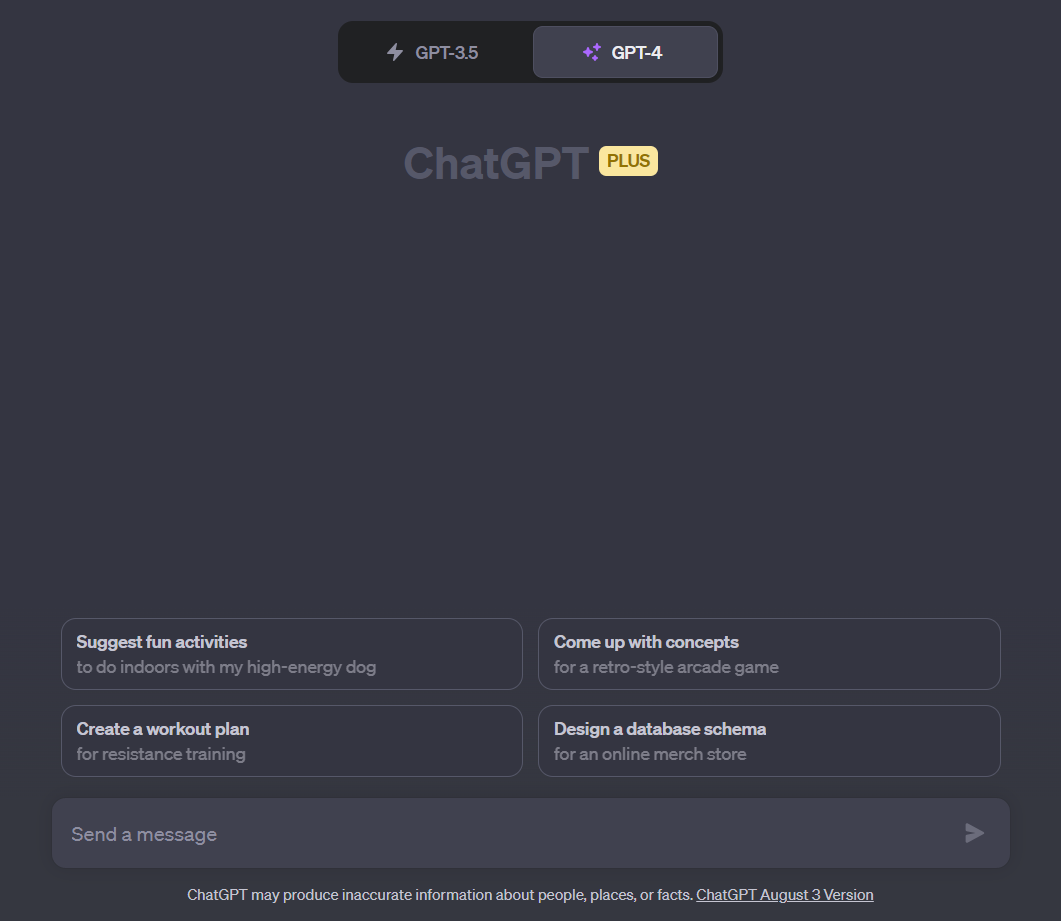This screenshot has height=921, width=1061.
Task: Click the "for resistance training" subtitle
Action: coord(161,754)
